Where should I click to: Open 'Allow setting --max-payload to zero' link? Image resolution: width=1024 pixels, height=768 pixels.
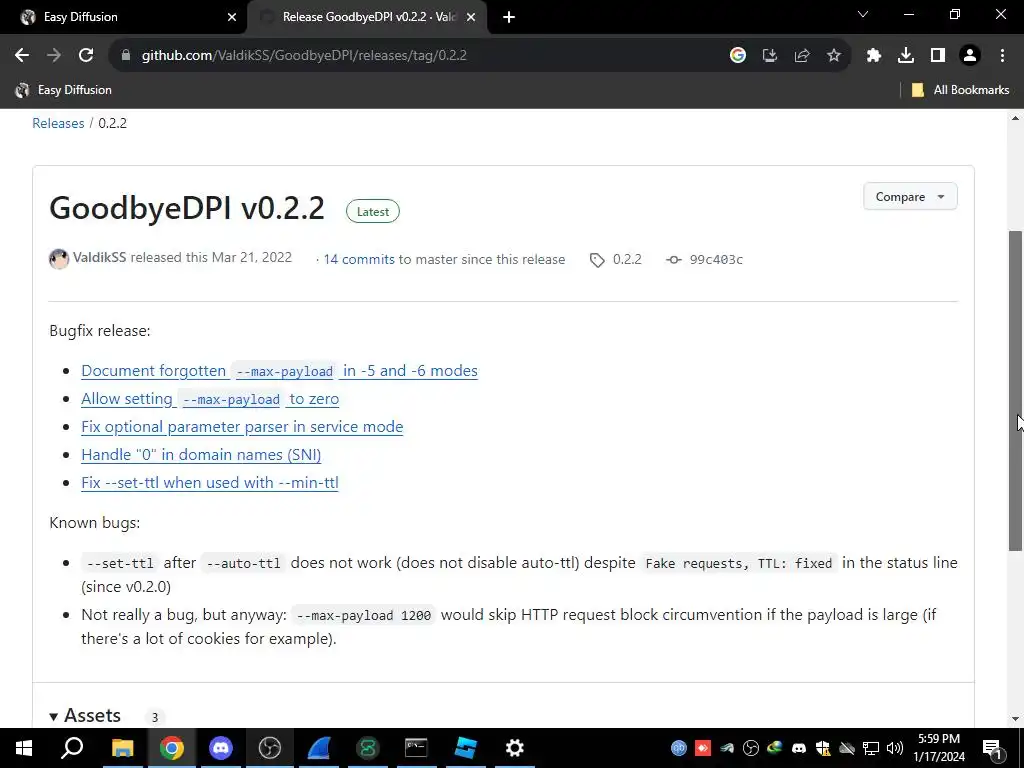pyautogui.click(x=210, y=399)
